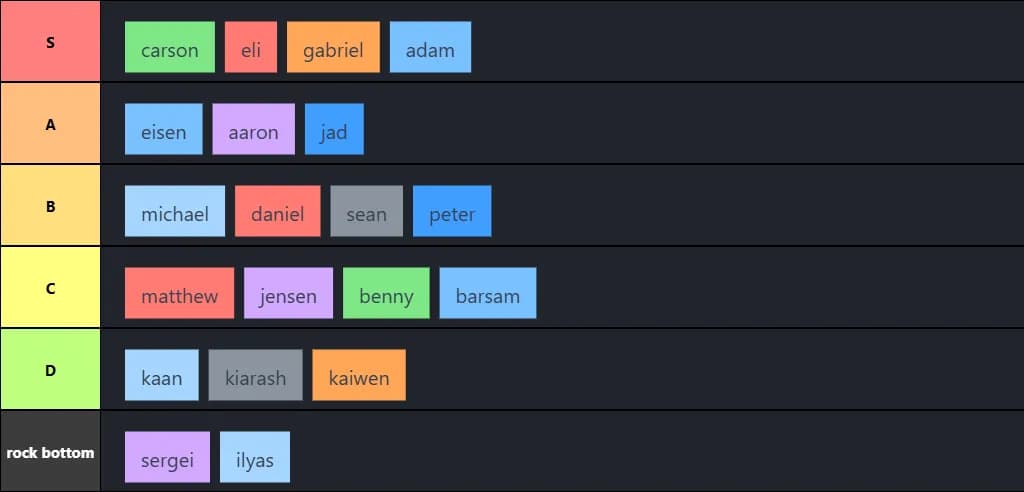The width and height of the screenshot is (1024, 492).
Task: Click the gray kiarash tile
Action: (x=255, y=375)
